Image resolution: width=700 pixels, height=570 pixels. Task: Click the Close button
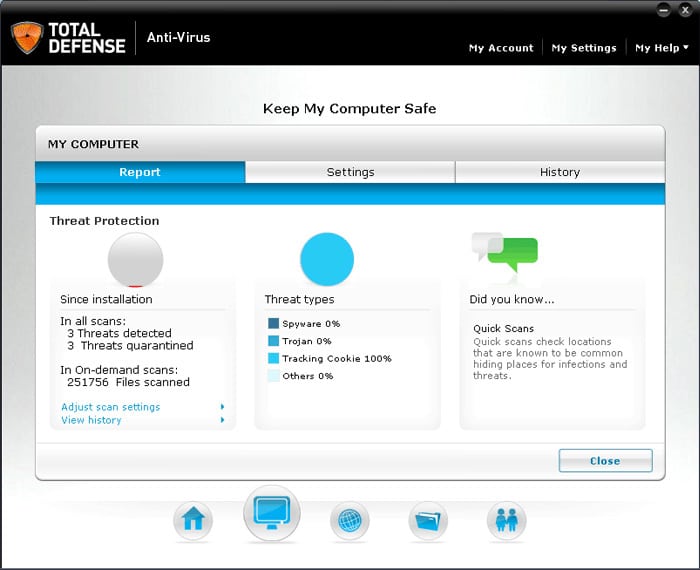pos(605,461)
